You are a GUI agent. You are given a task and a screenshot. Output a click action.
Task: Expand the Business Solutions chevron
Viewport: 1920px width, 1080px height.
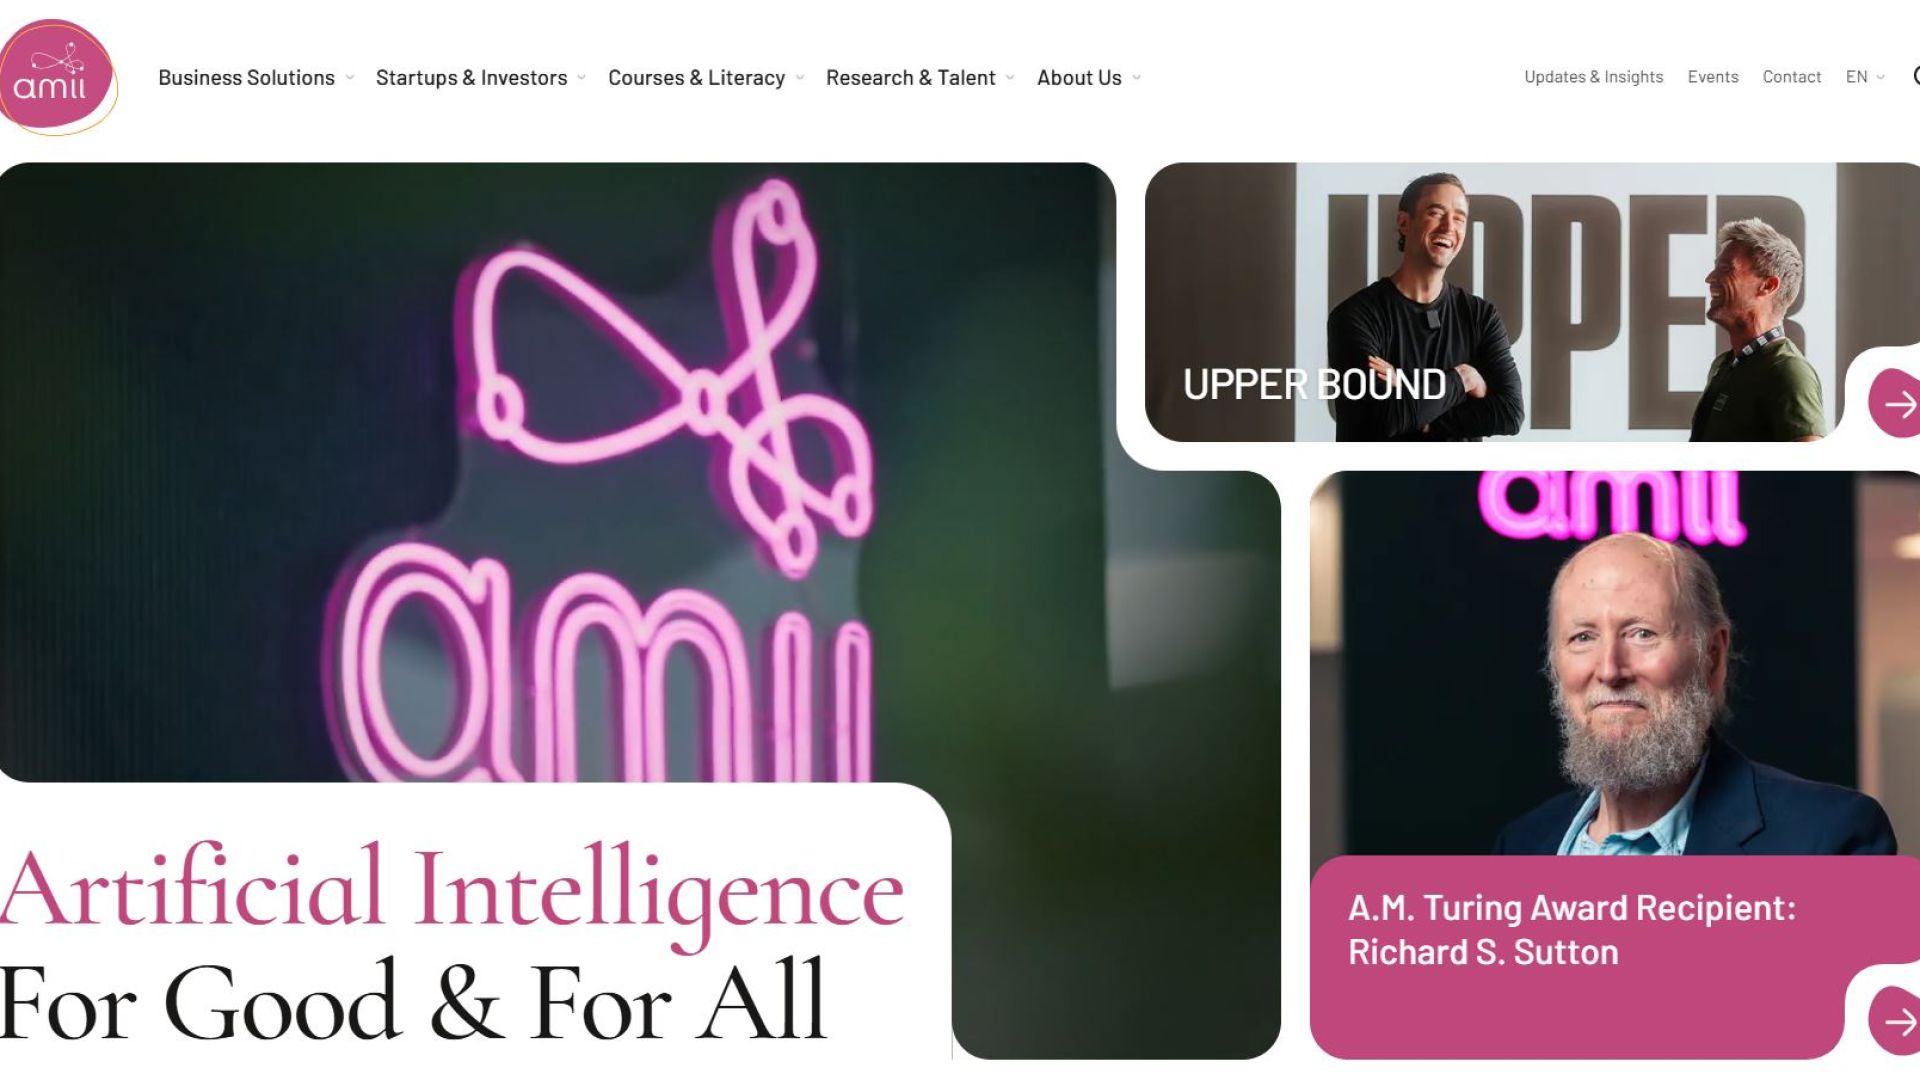[x=350, y=78]
